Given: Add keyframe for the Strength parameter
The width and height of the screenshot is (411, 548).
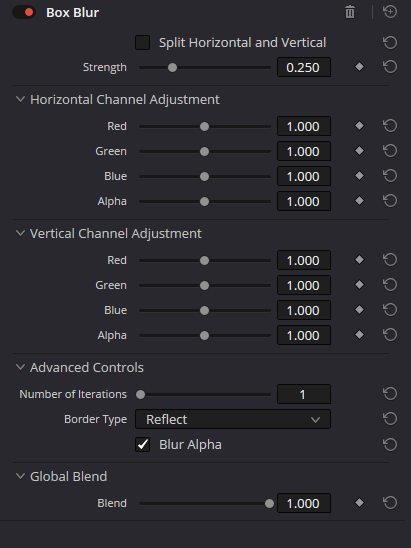Looking at the screenshot, I should 359,67.
